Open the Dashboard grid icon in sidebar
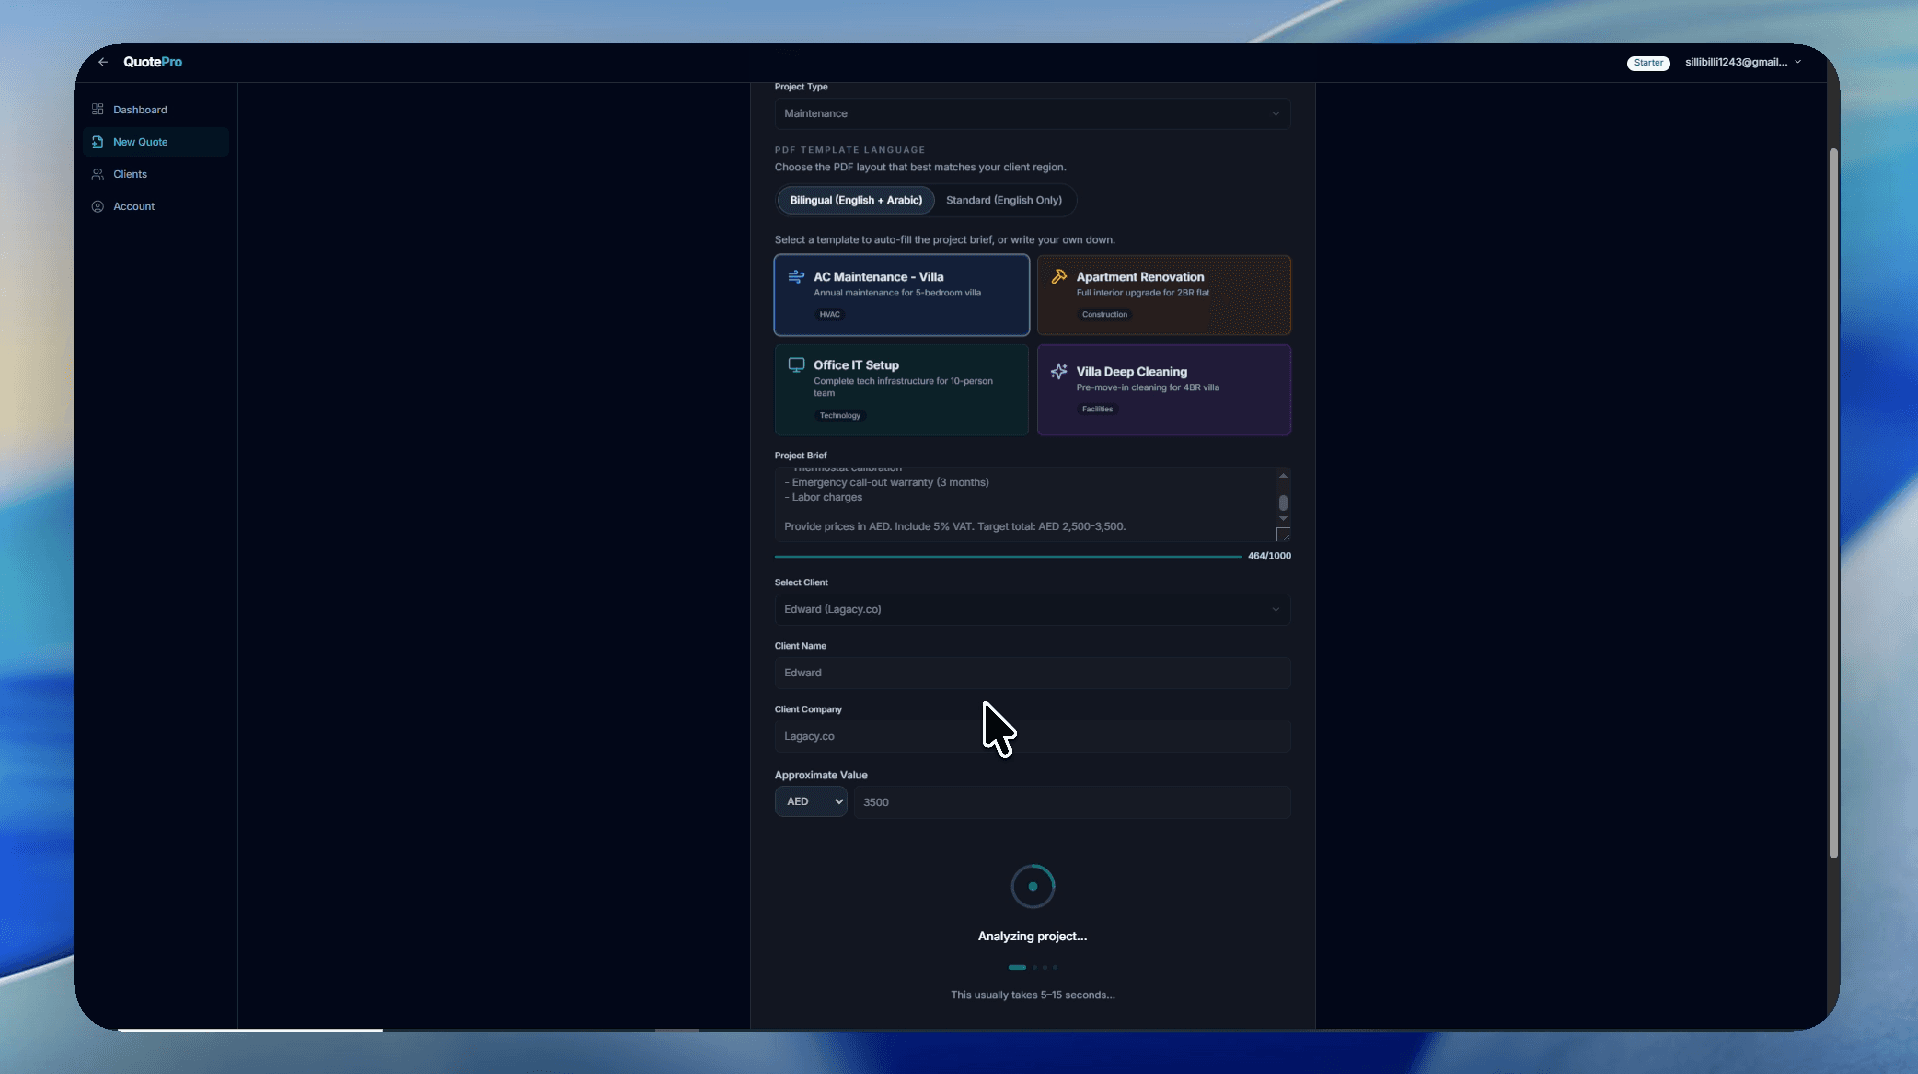This screenshot has height=1074, width=1918. click(x=98, y=109)
